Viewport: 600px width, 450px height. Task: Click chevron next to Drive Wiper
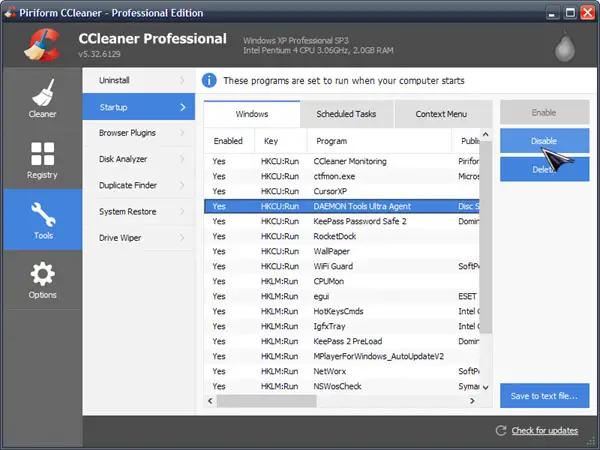point(182,238)
